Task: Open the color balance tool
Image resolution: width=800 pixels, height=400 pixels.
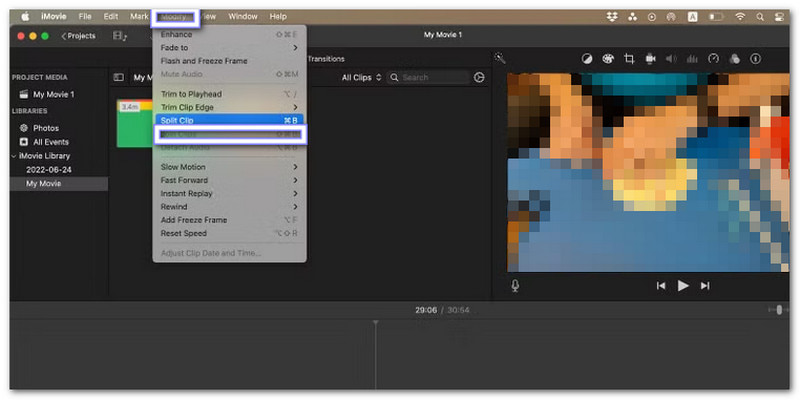Action: pyautogui.click(x=587, y=59)
